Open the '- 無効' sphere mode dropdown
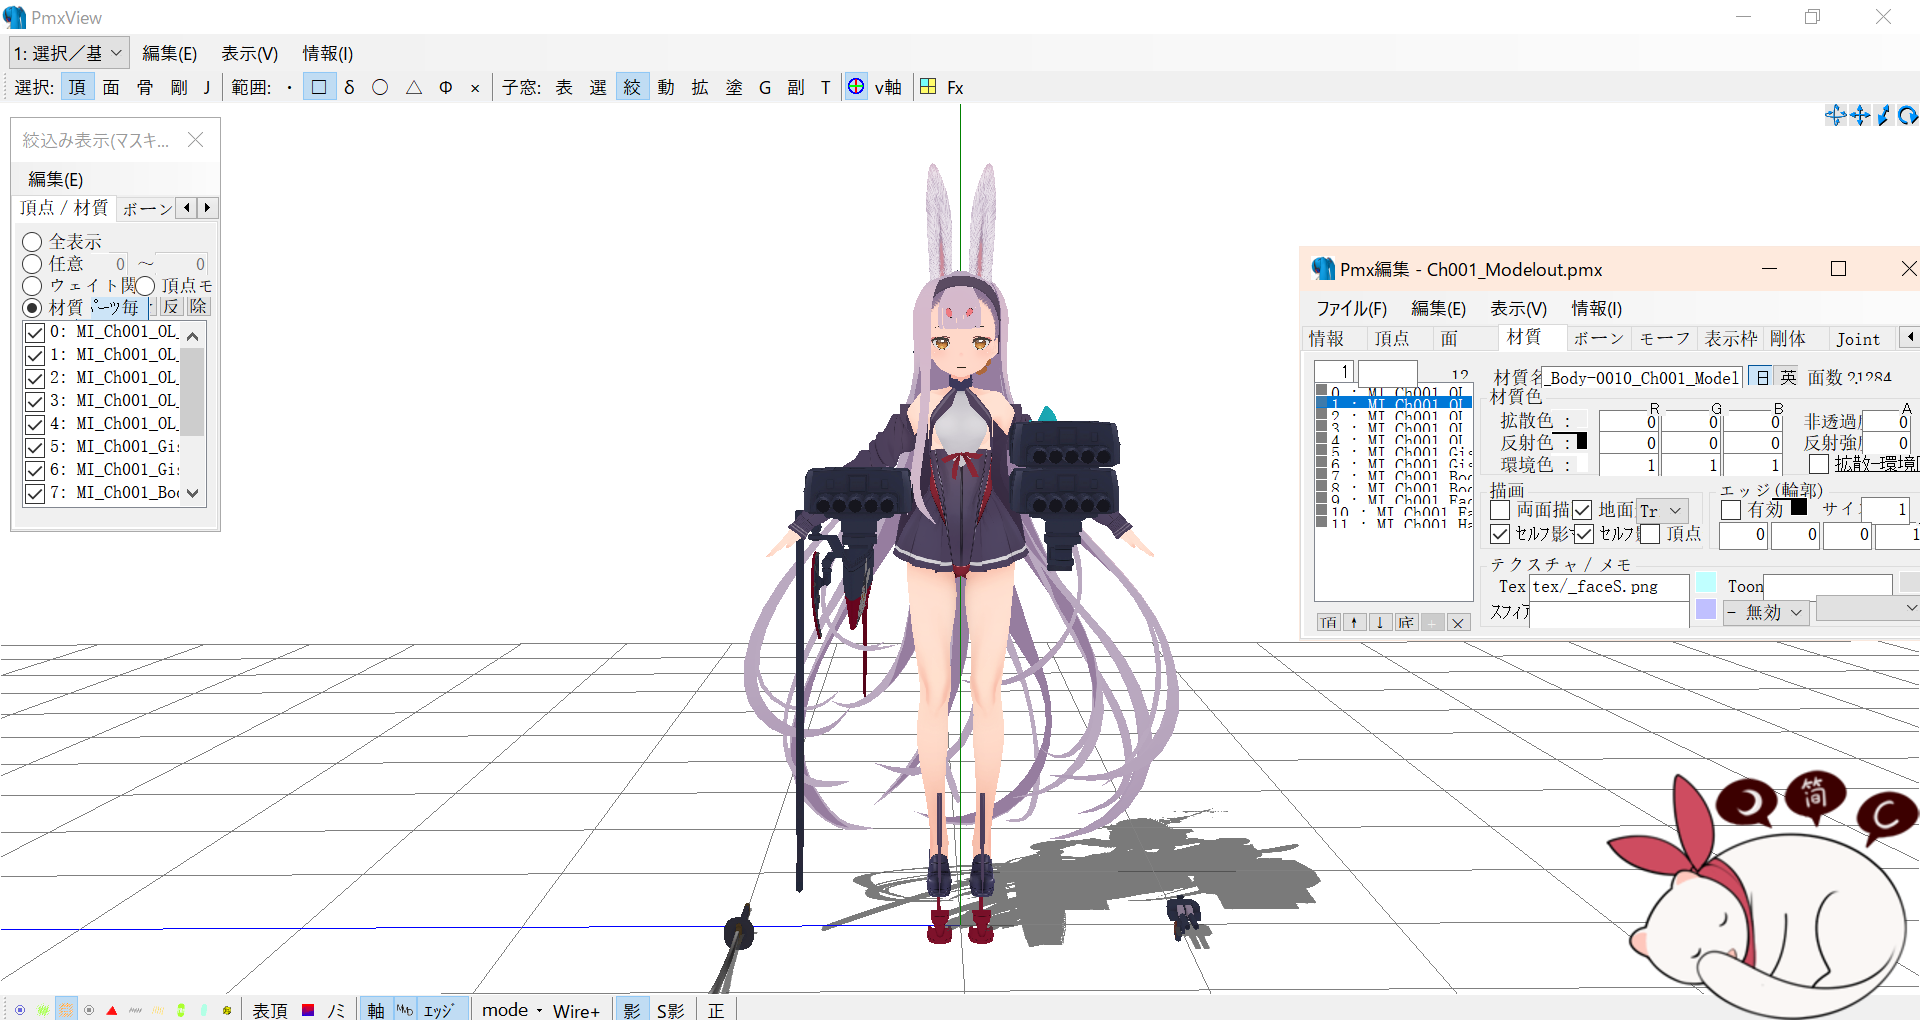1920x1020 pixels. pos(1766,612)
